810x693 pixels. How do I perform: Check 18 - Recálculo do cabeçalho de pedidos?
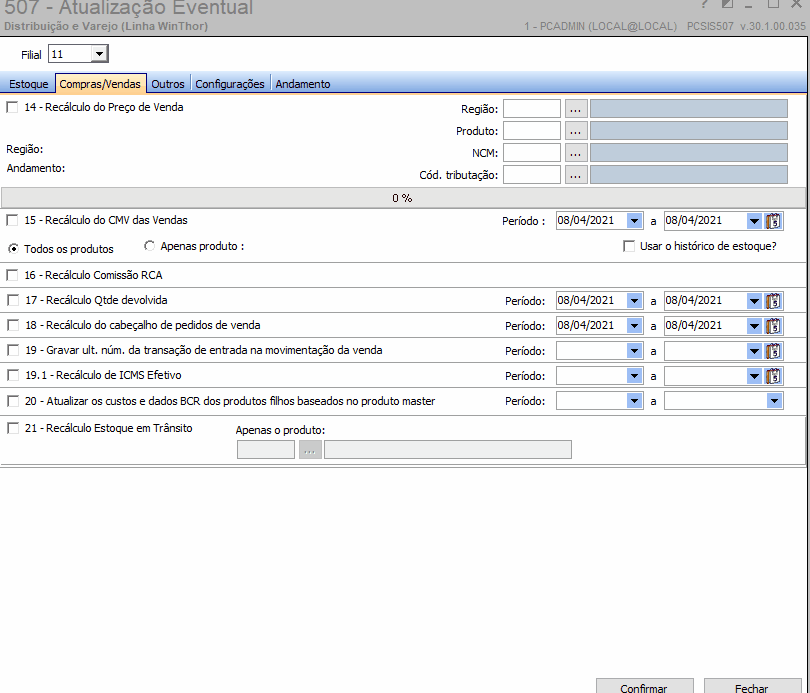coord(13,325)
